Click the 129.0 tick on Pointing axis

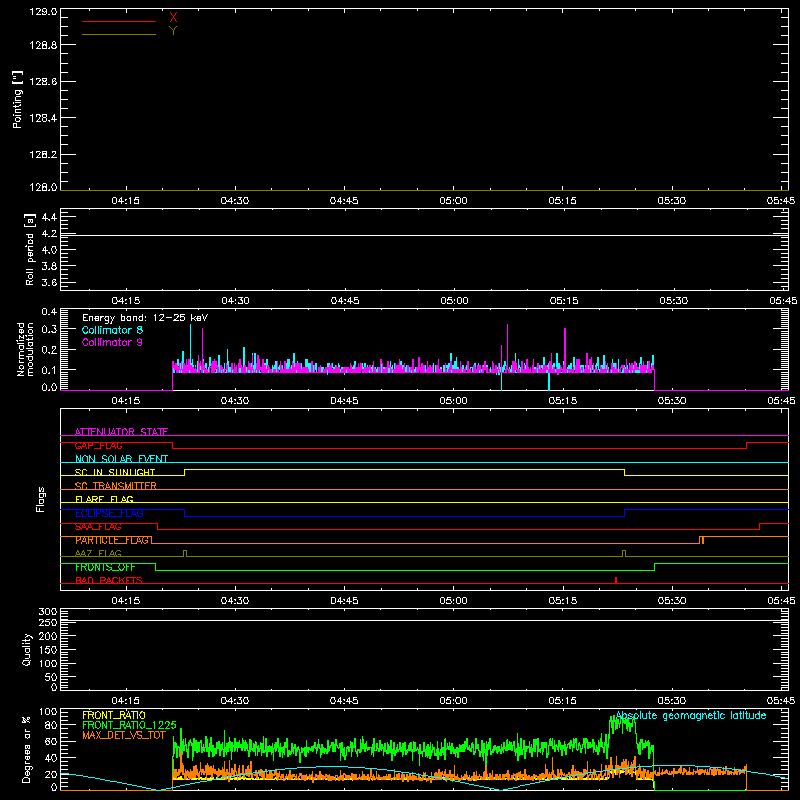point(43,11)
